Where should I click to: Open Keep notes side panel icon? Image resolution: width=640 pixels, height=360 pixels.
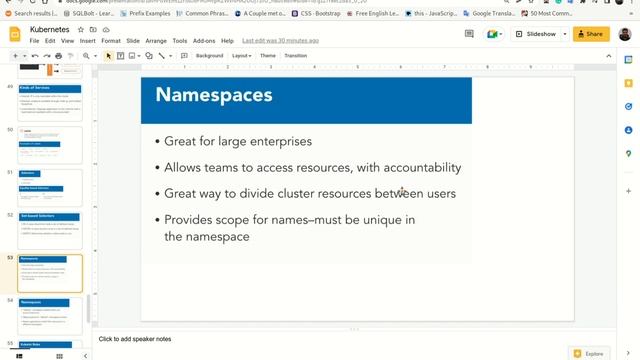[629, 83]
